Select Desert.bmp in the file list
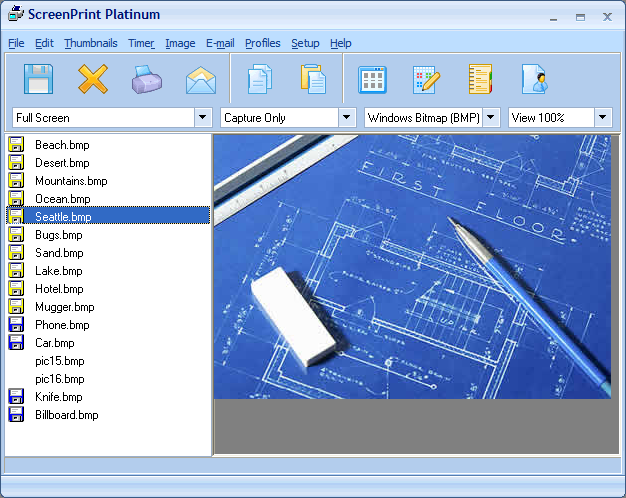This screenshot has width=626, height=498. tap(62, 163)
